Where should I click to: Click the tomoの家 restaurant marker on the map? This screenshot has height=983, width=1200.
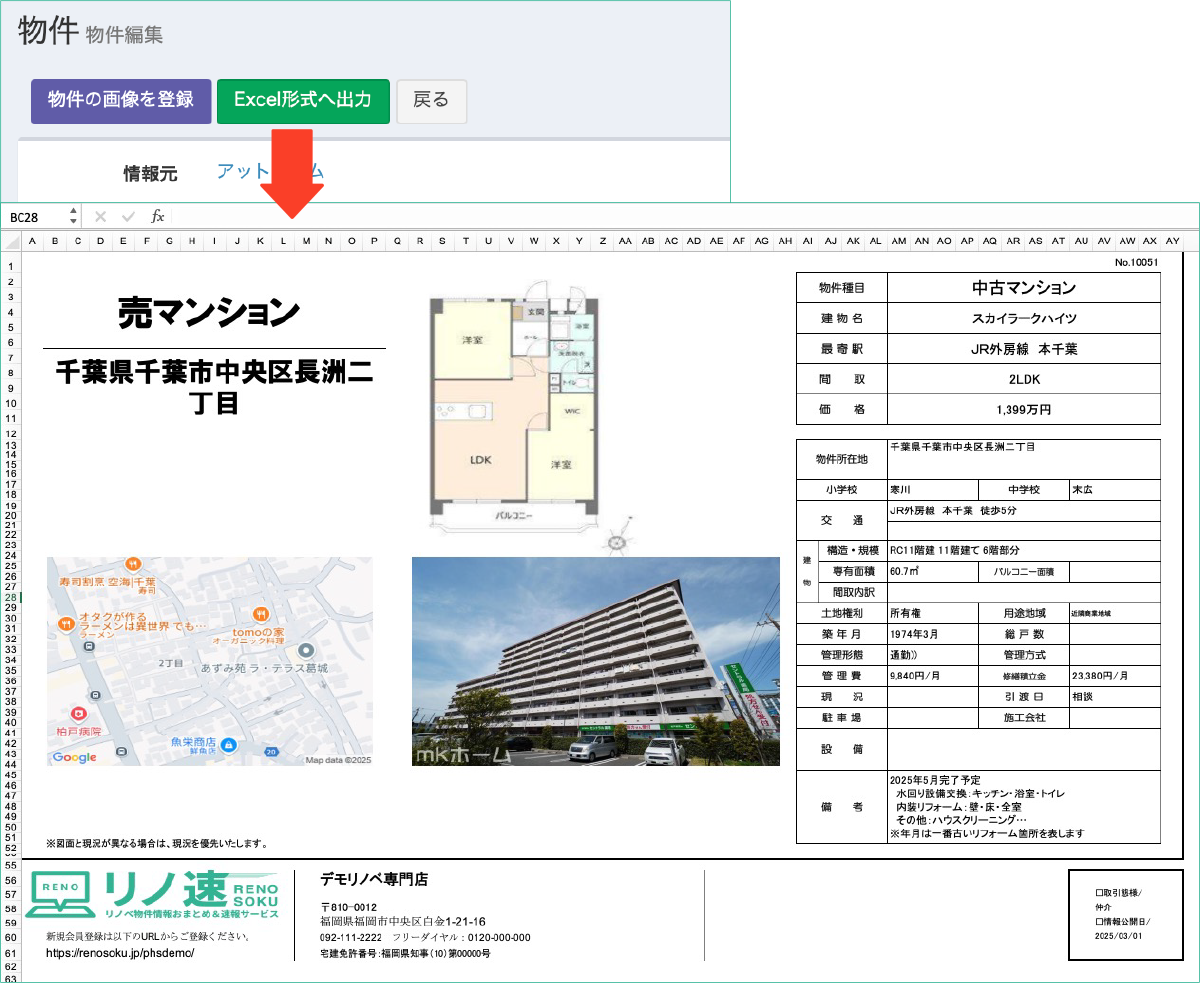(260, 614)
